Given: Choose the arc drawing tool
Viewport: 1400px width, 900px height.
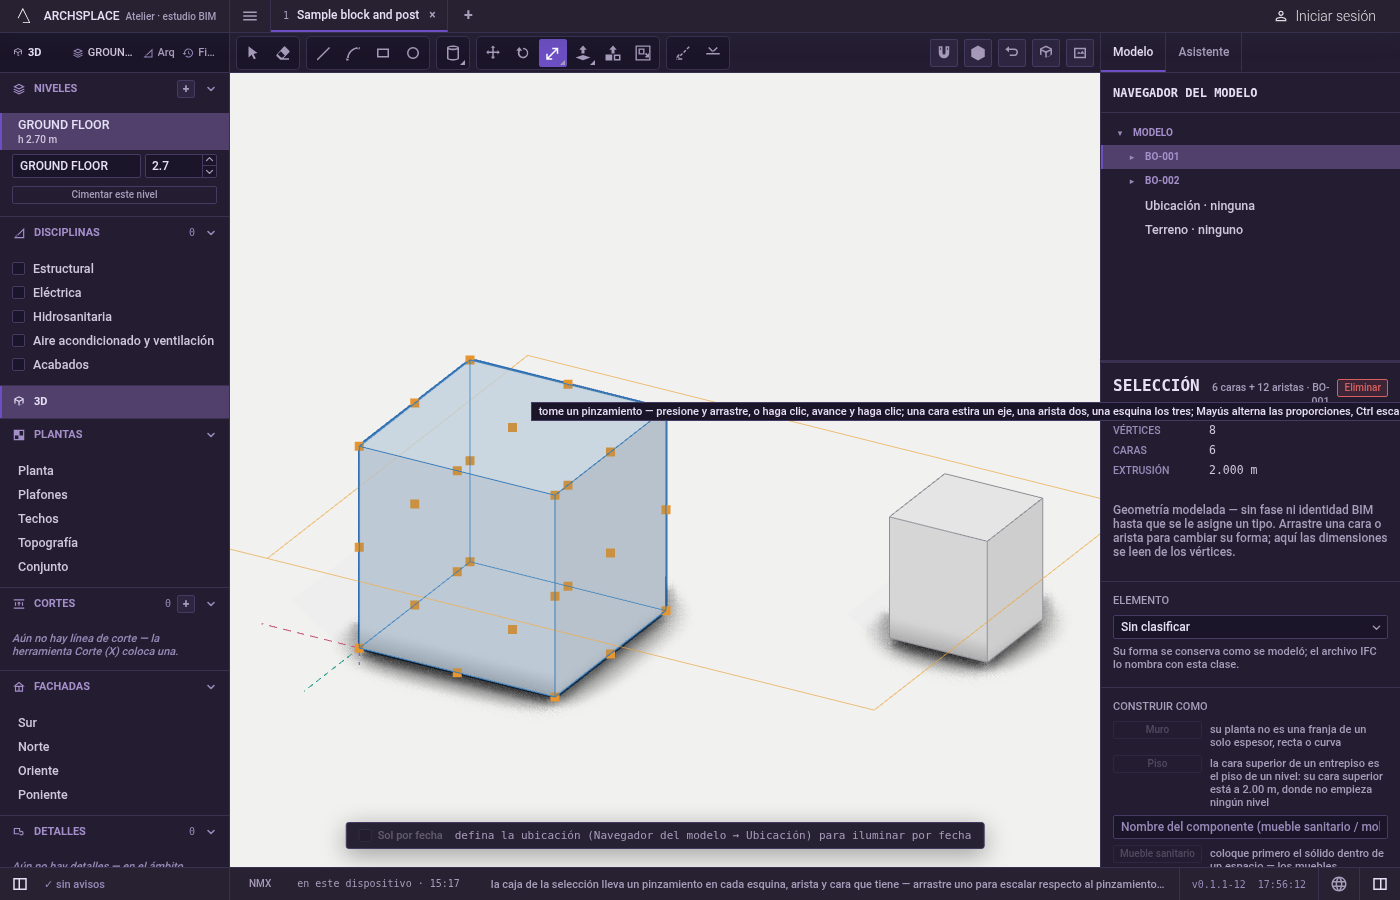Looking at the screenshot, I should (353, 53).
